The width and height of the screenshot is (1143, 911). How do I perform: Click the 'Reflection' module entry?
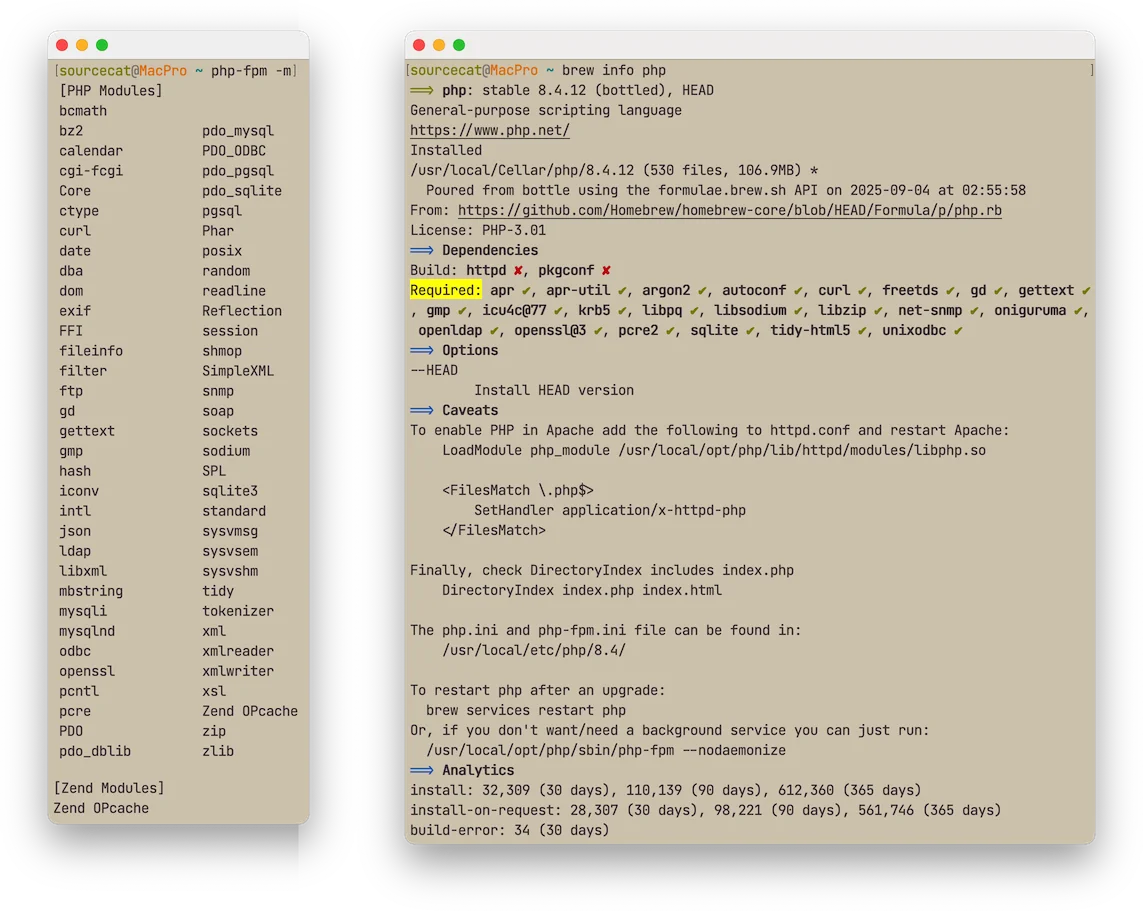pyautogui.click(x=242, y=310)
